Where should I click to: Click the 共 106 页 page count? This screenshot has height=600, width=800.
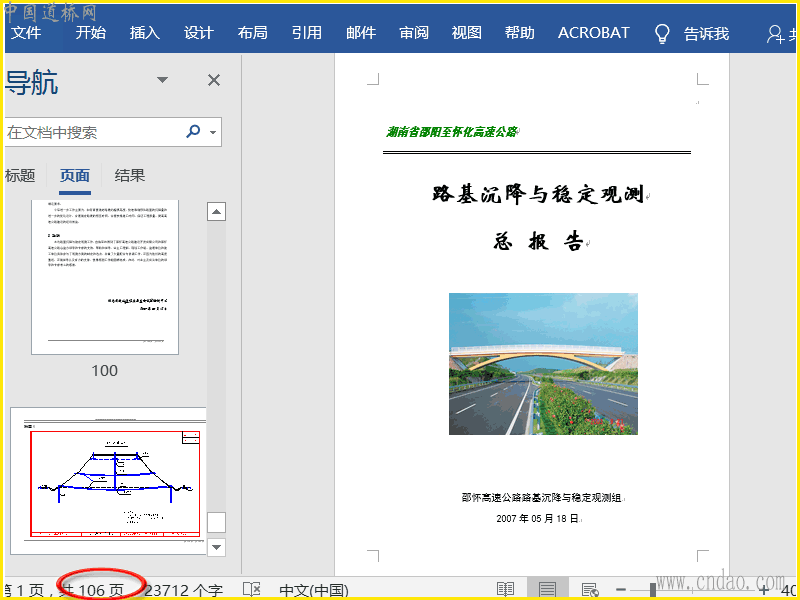[x=91, y=591]
